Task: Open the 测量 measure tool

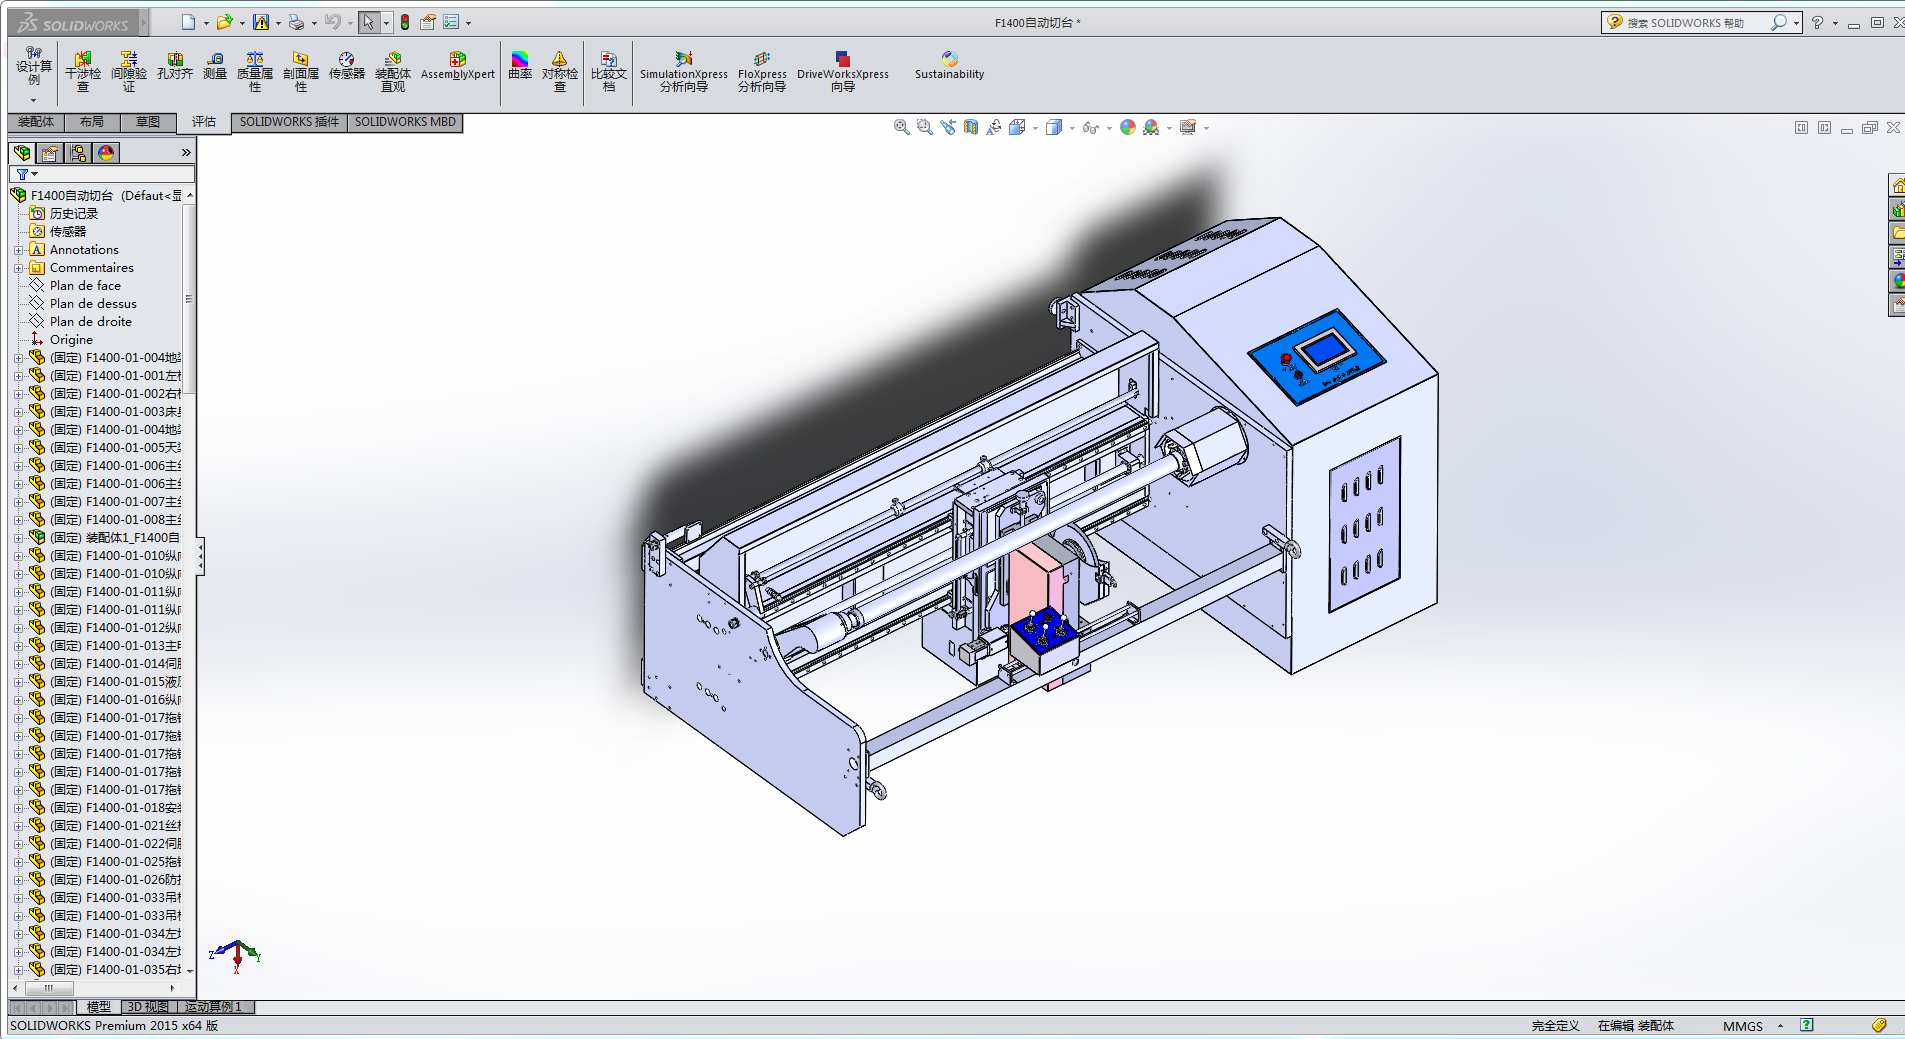Action: click(215, 66)
